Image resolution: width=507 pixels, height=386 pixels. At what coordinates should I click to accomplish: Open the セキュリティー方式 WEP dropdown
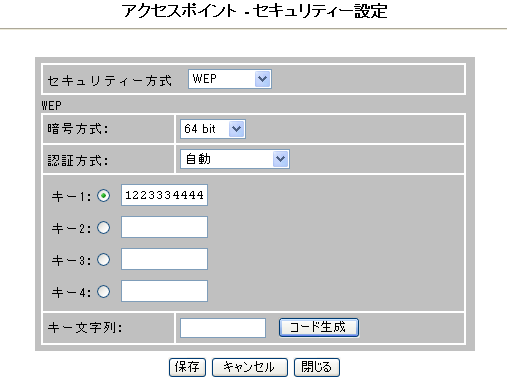(230, 79)
